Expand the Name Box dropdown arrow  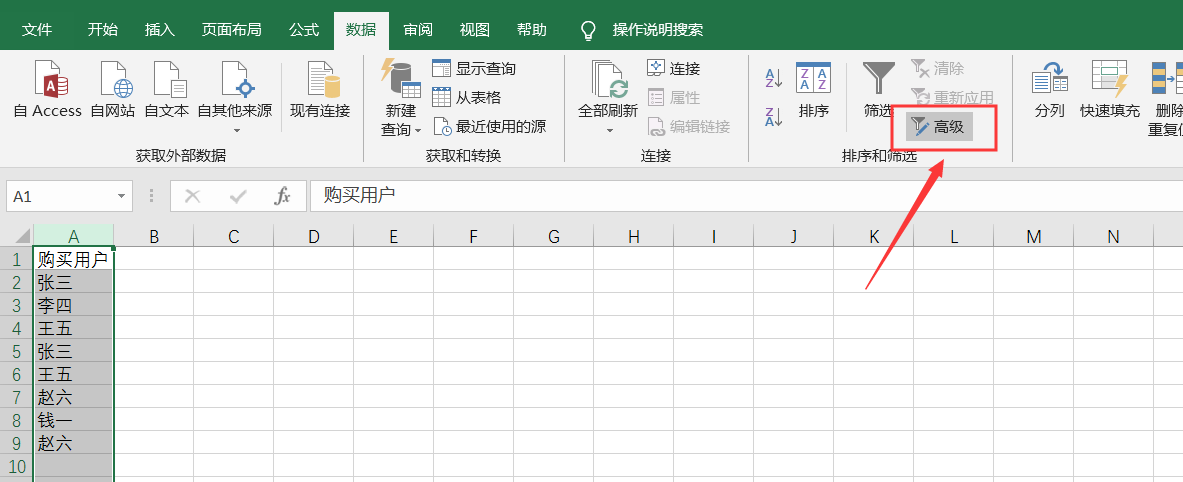coord(122,197)
